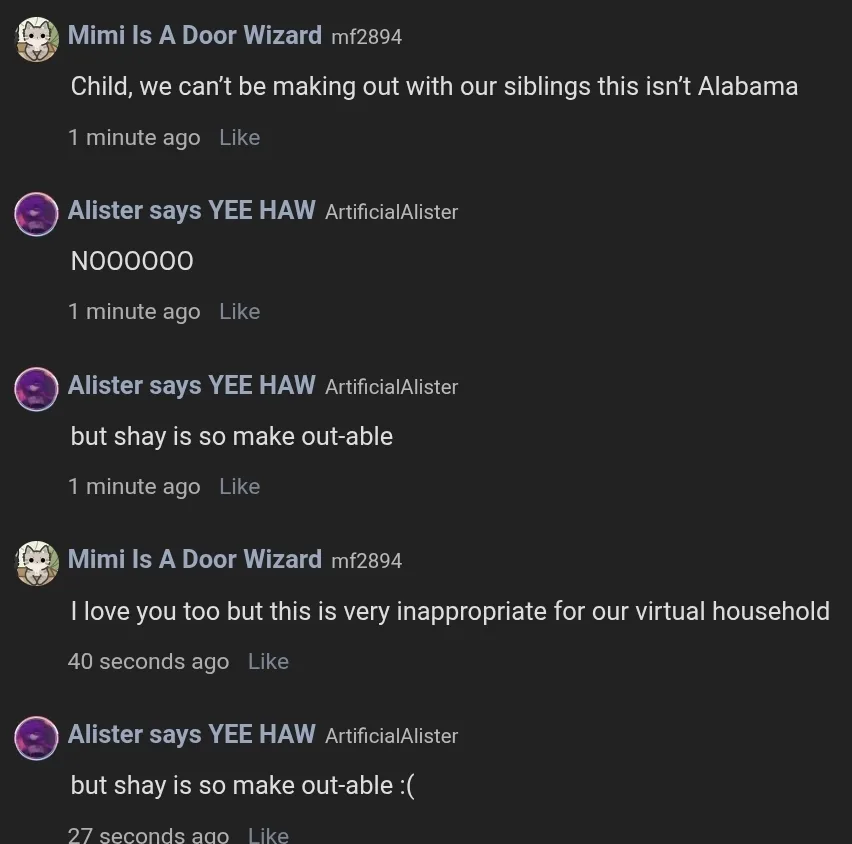The image size is (852, 844).
Task: Click '1 minute ago' under the Alabama comment
Action: coord(134,138)
